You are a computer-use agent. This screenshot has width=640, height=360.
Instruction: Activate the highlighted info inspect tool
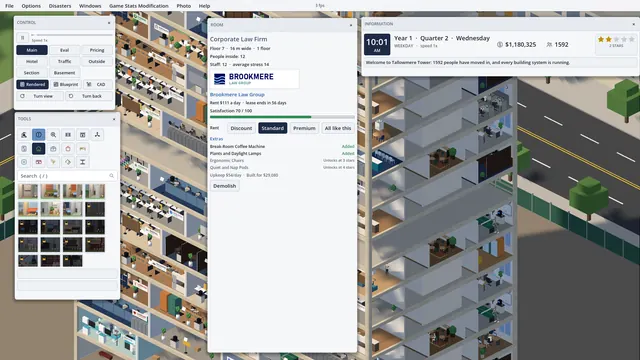(x=39, y=135)
